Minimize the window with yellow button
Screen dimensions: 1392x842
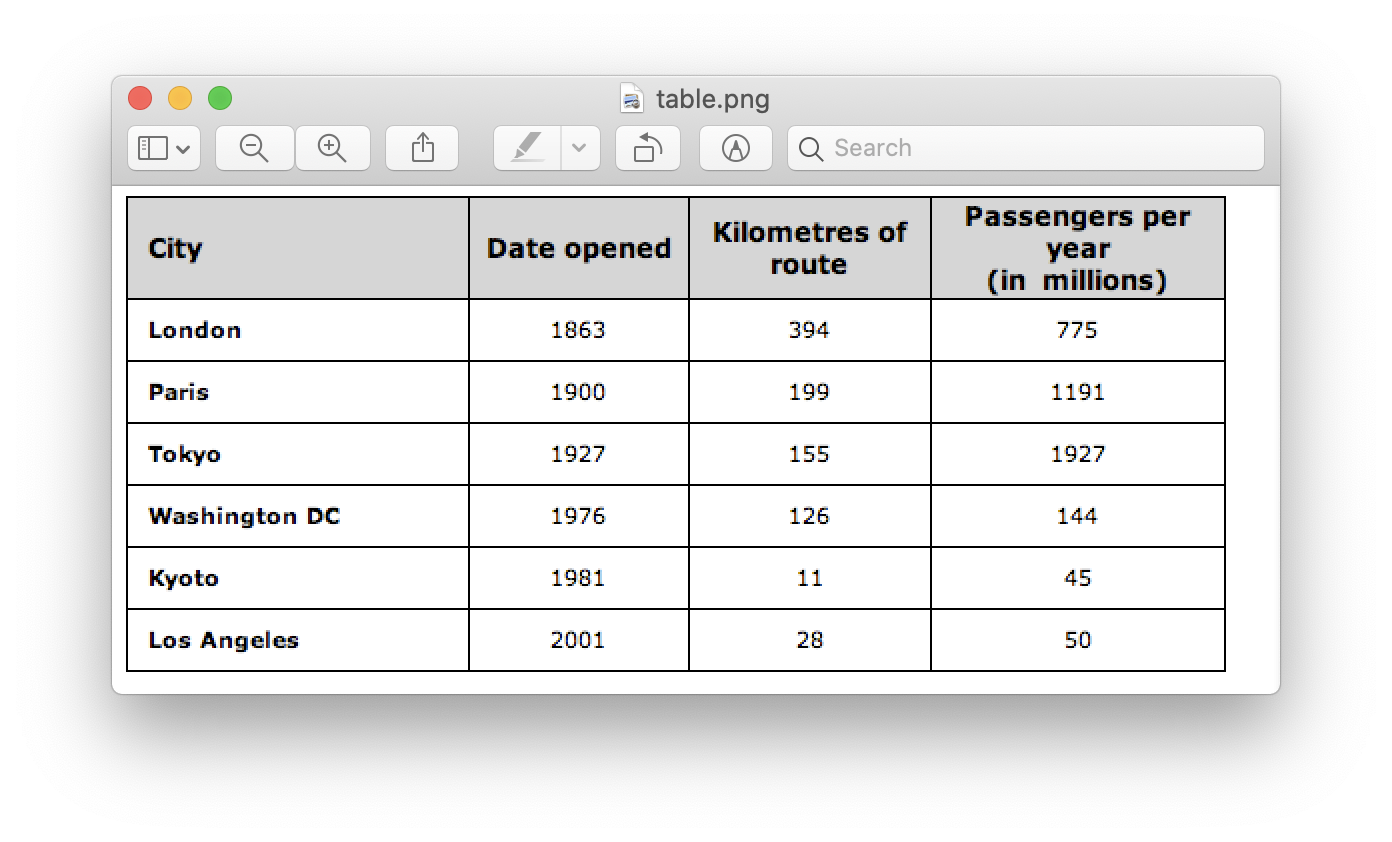(180, 98)
